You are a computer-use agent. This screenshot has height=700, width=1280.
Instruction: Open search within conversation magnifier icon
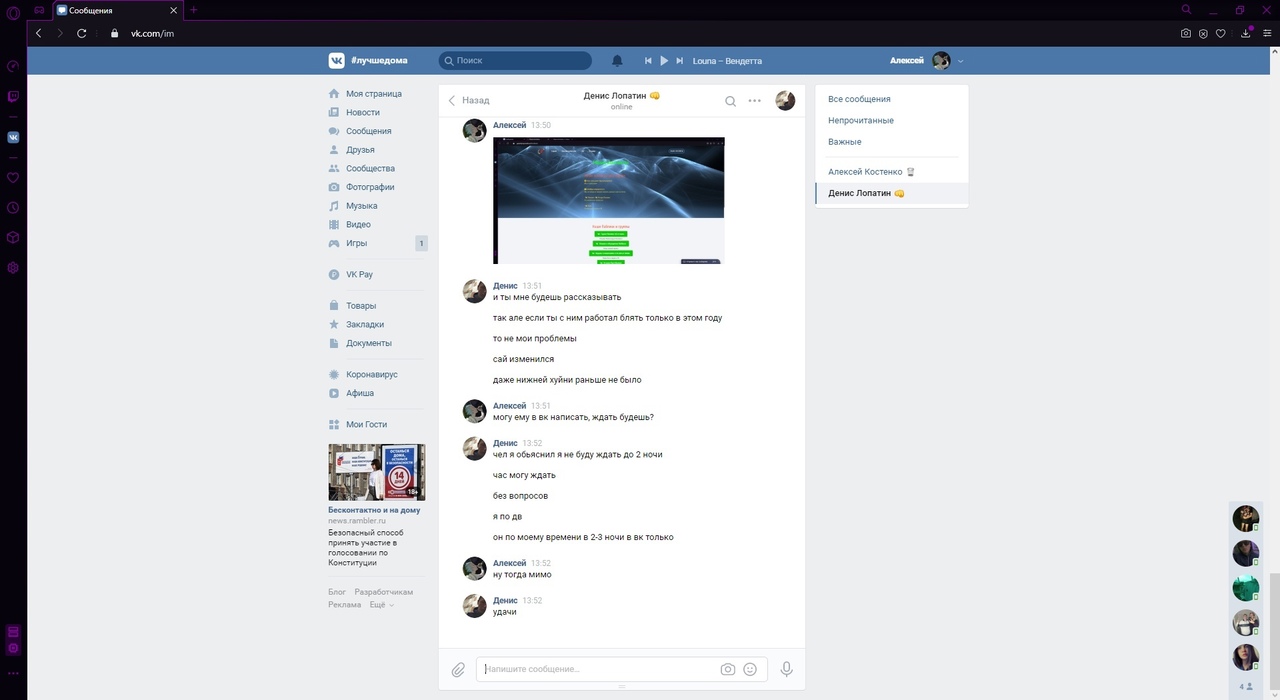point(731,101)
